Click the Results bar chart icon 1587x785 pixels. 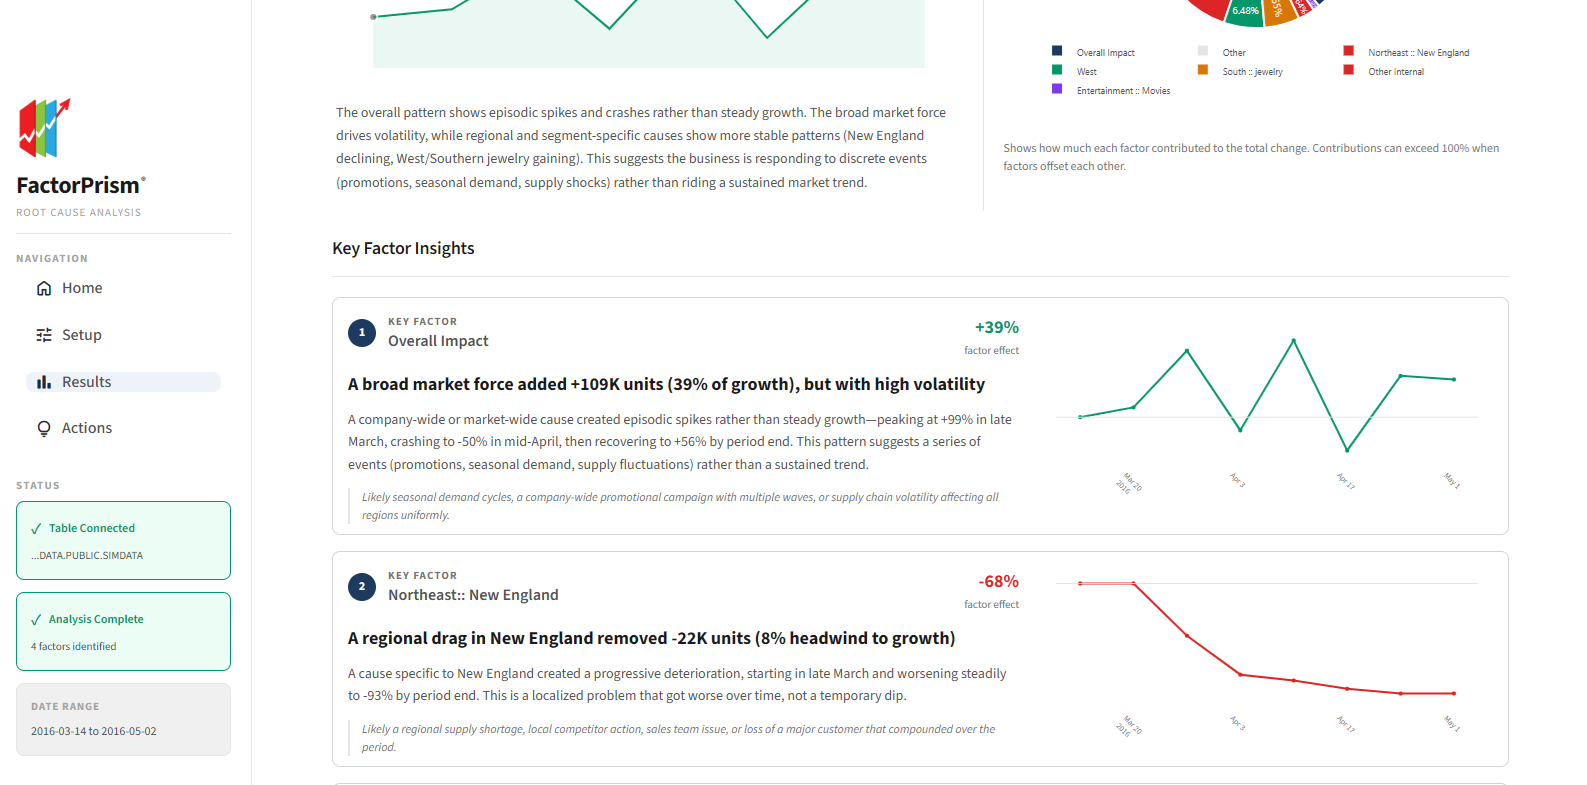coord(44,381)
